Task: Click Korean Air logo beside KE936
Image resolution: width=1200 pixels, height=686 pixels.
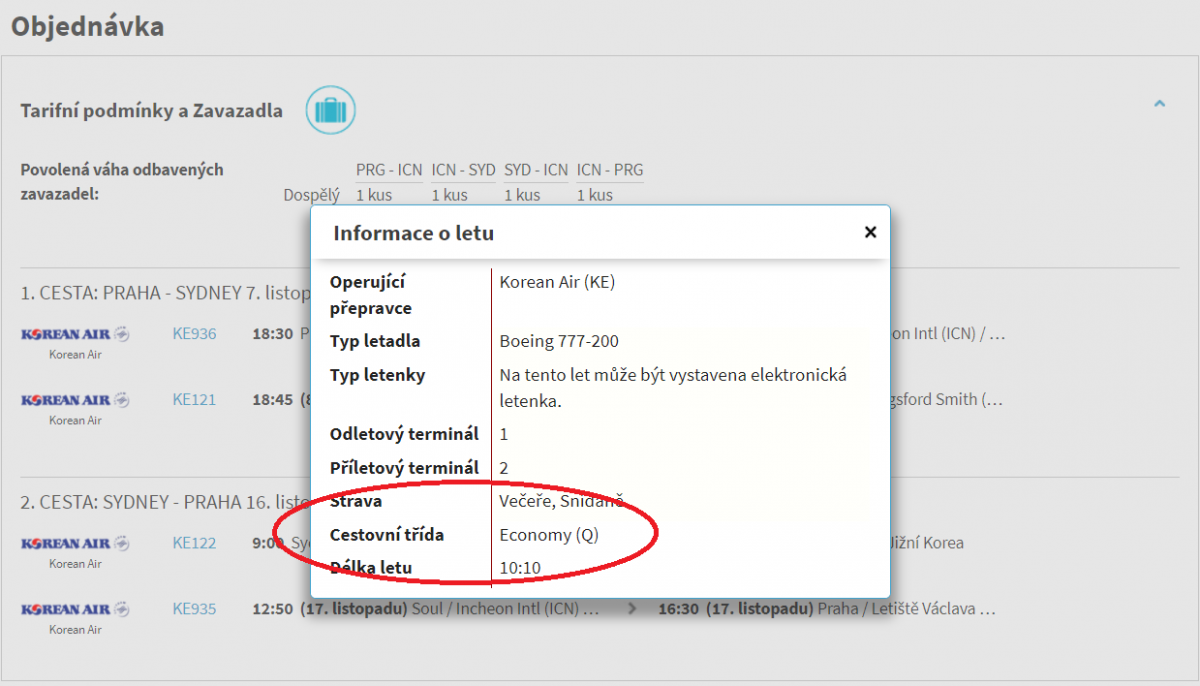Action: [x=75, y=335]
